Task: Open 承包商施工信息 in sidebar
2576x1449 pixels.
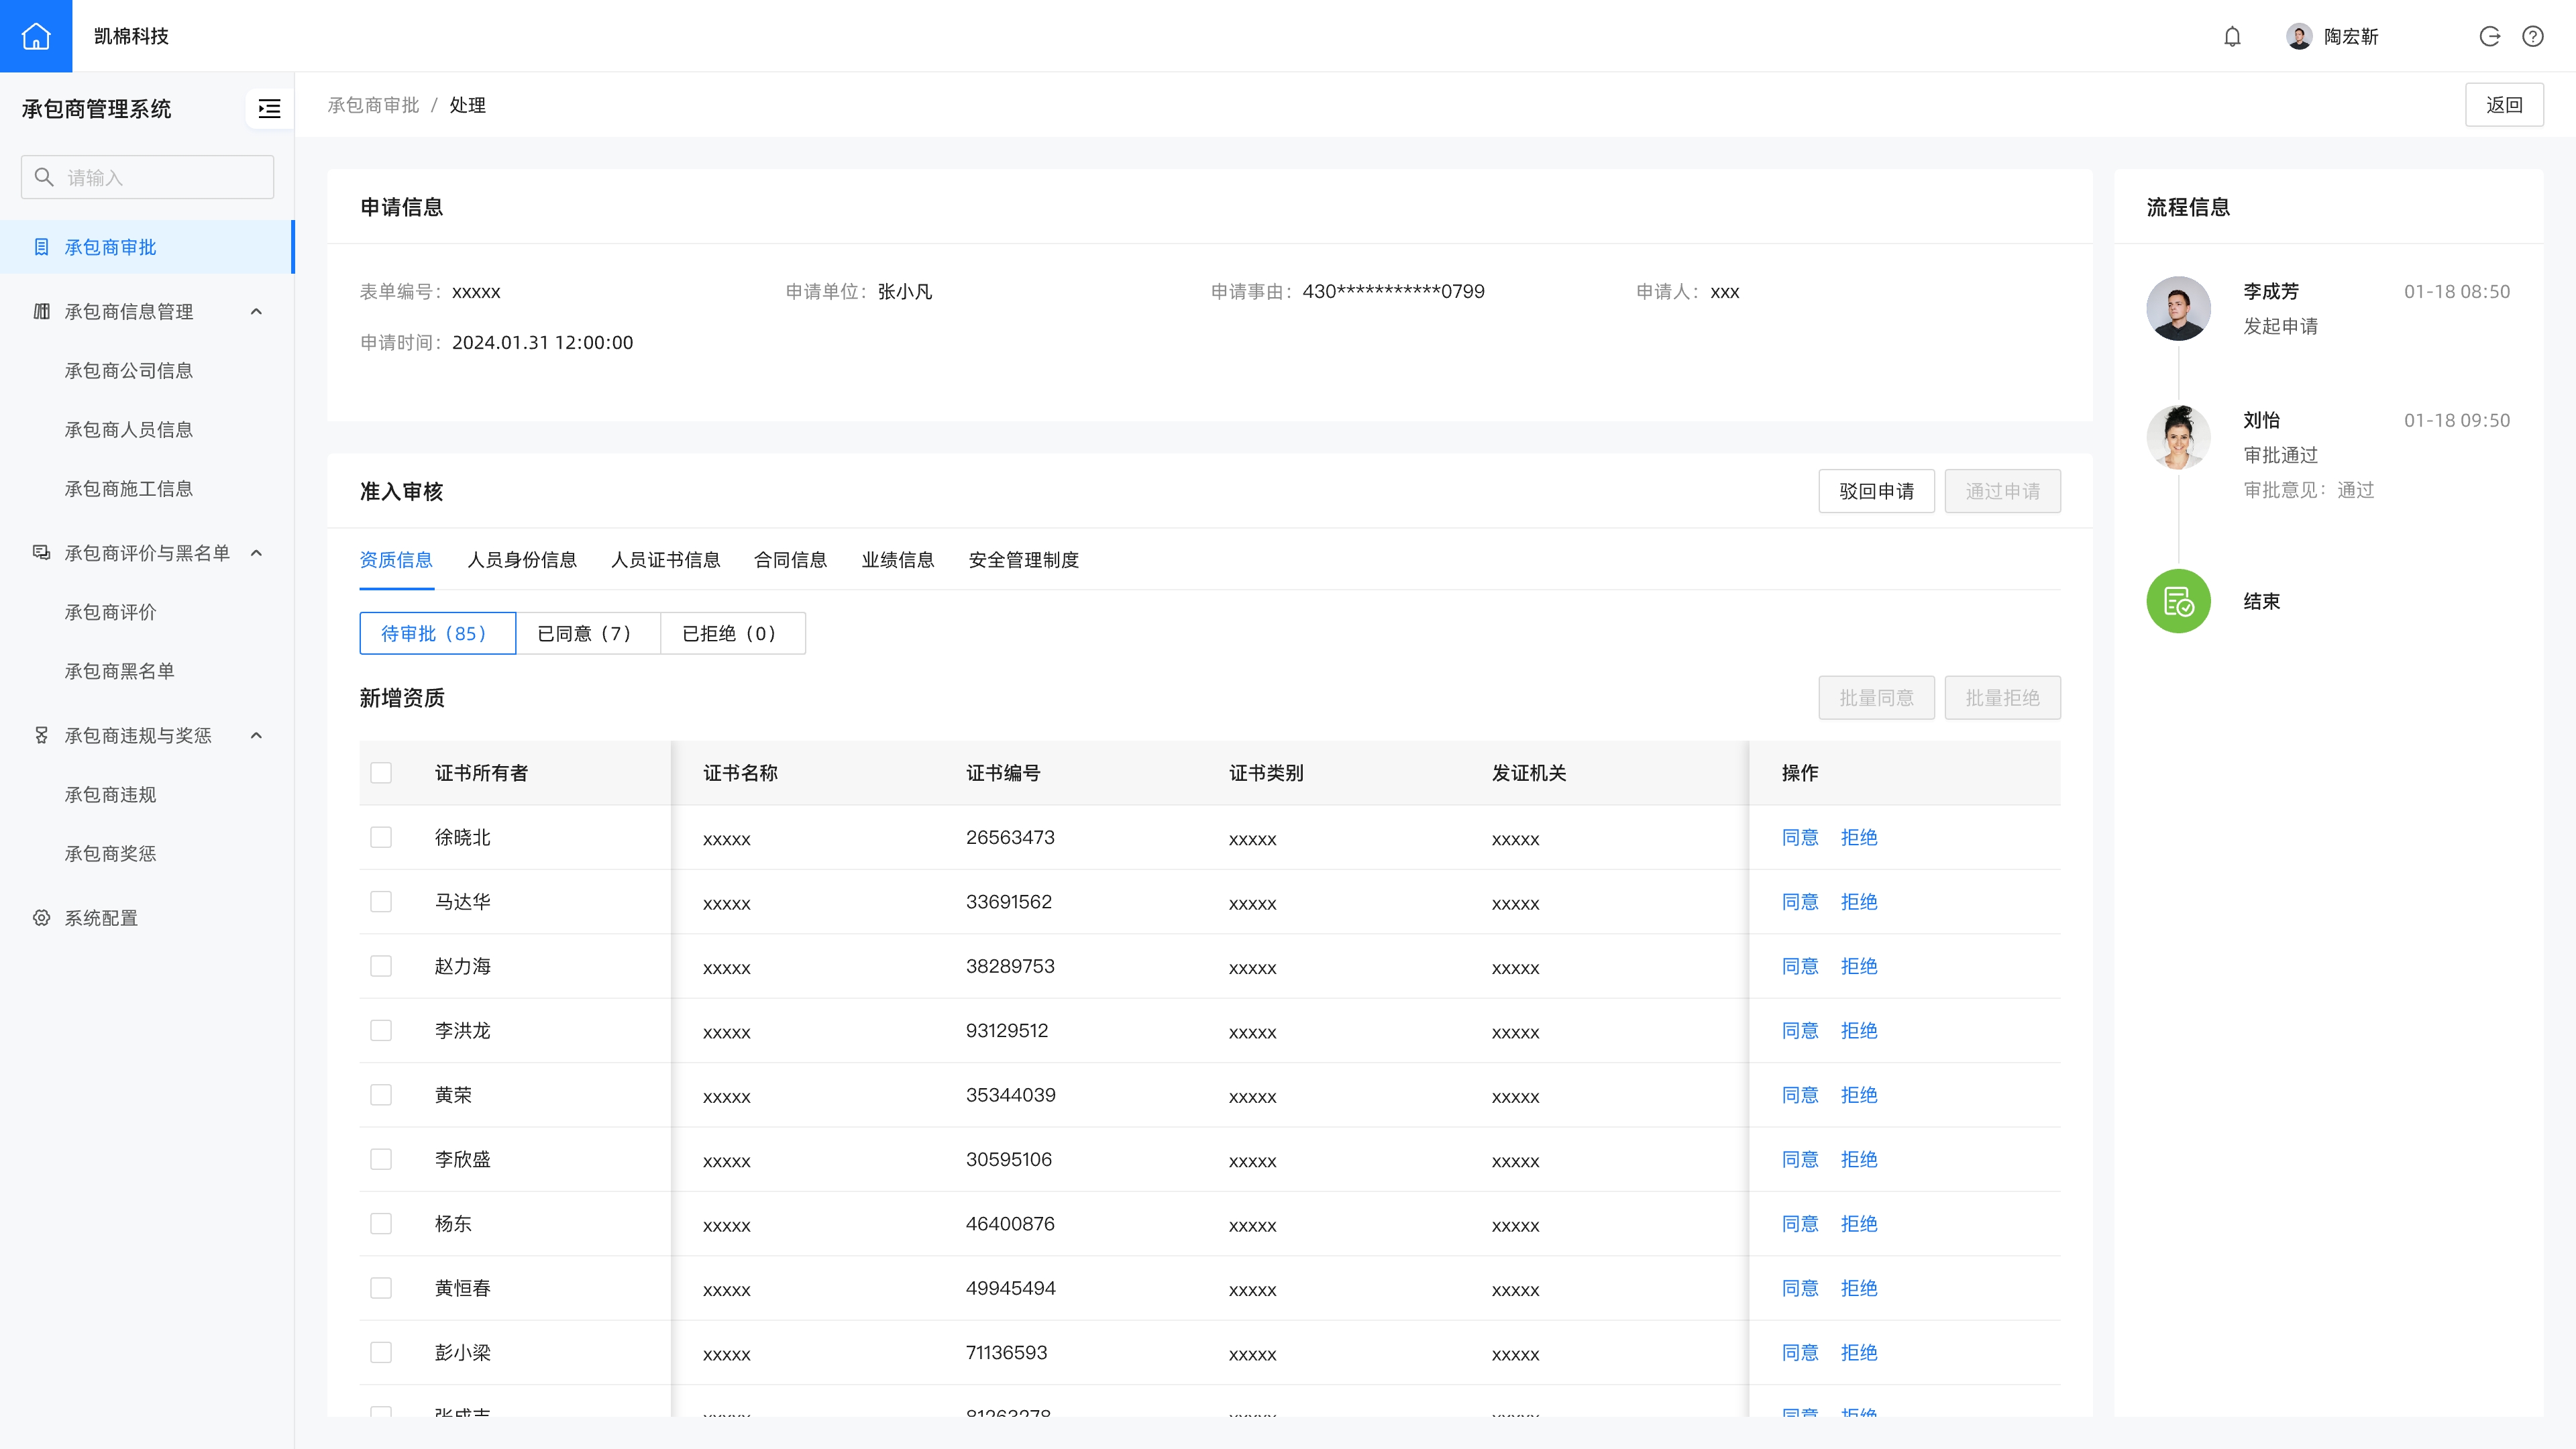Action: (129, 489)
